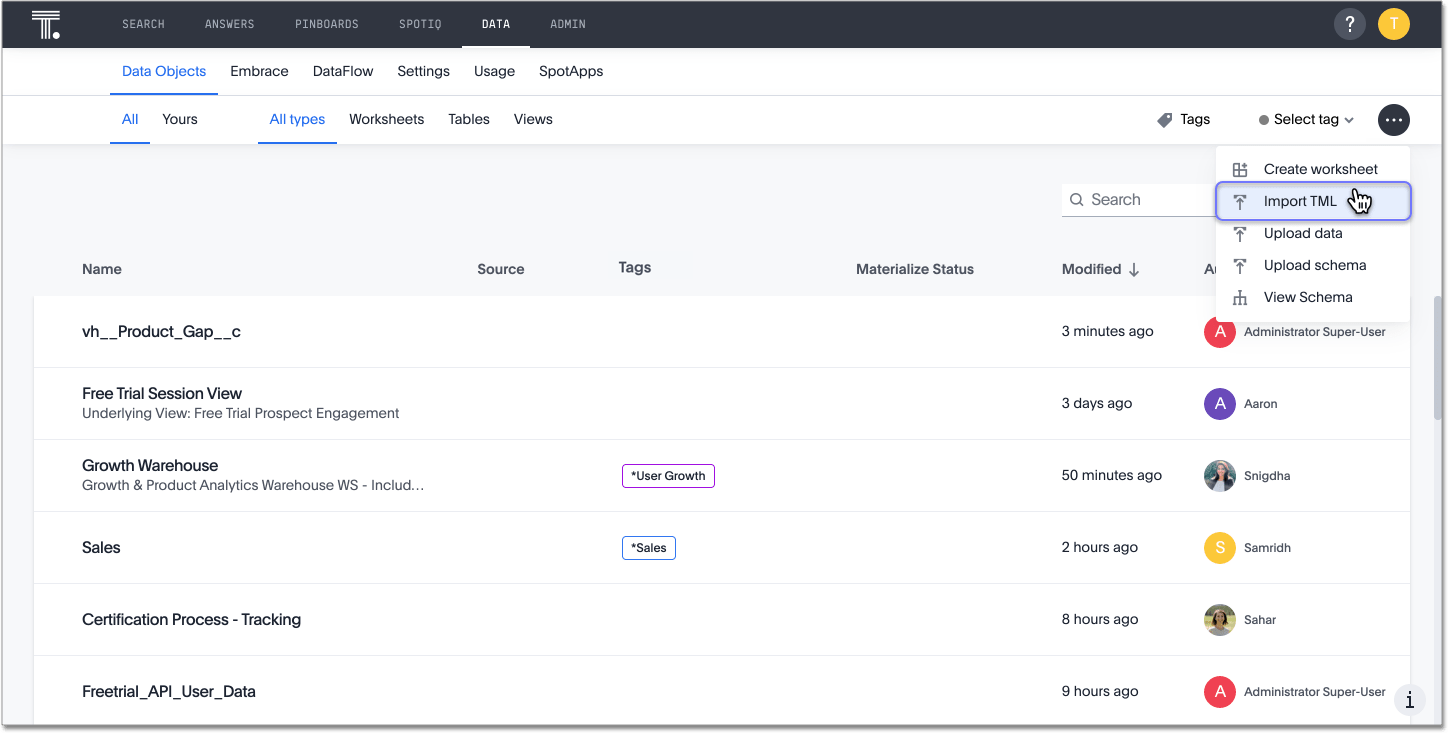Open the Select tag dropdown
The height and width of the screenshot is (733, 1448).
[1303, 119]
